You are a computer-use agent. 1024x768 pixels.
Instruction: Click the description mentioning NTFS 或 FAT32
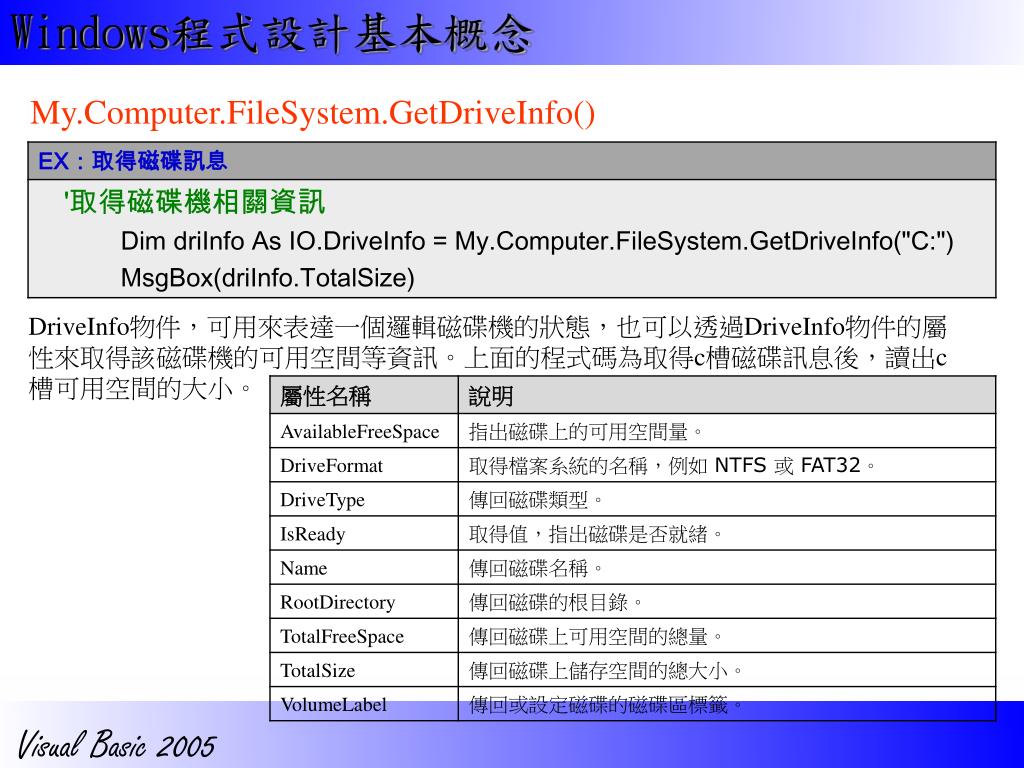pyautogui.click(x=672, y=466)
